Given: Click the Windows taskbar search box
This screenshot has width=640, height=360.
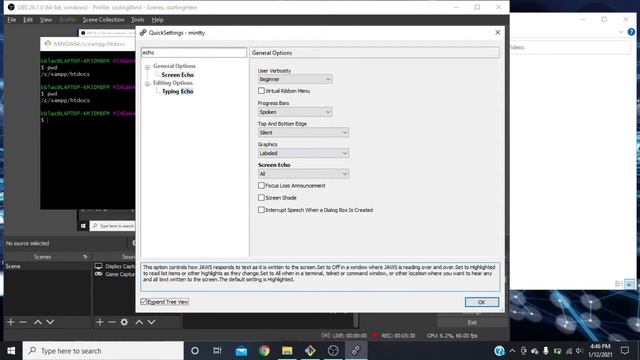Looking at the screenshot, I should 103,351.
